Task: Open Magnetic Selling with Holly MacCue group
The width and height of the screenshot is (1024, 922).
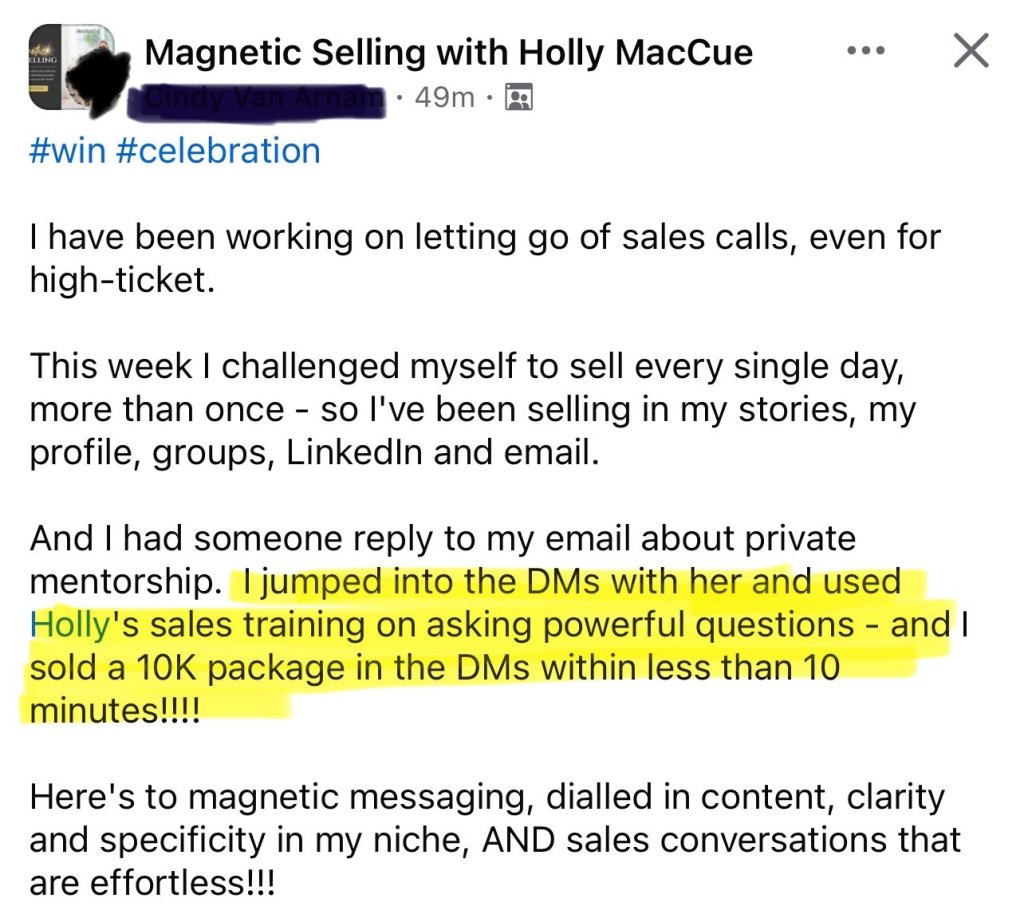Action: click(448, 52)
